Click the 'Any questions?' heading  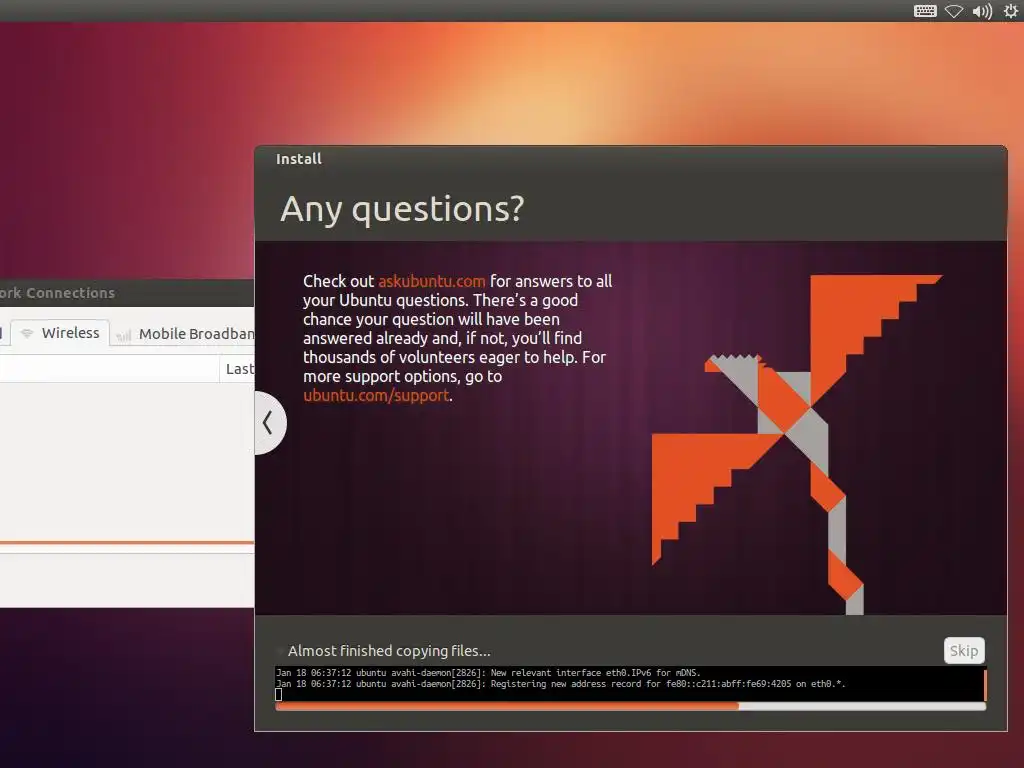coord(402,210)
